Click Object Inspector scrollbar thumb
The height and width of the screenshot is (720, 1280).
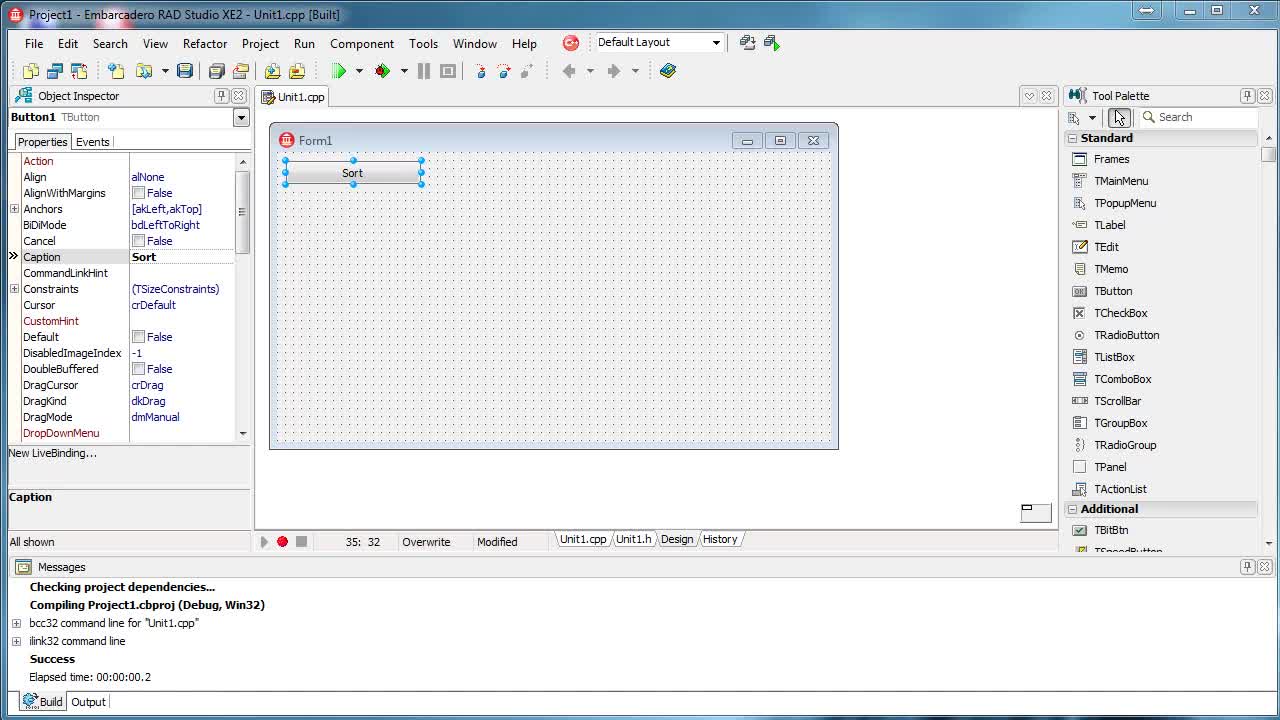pos(242,211)
